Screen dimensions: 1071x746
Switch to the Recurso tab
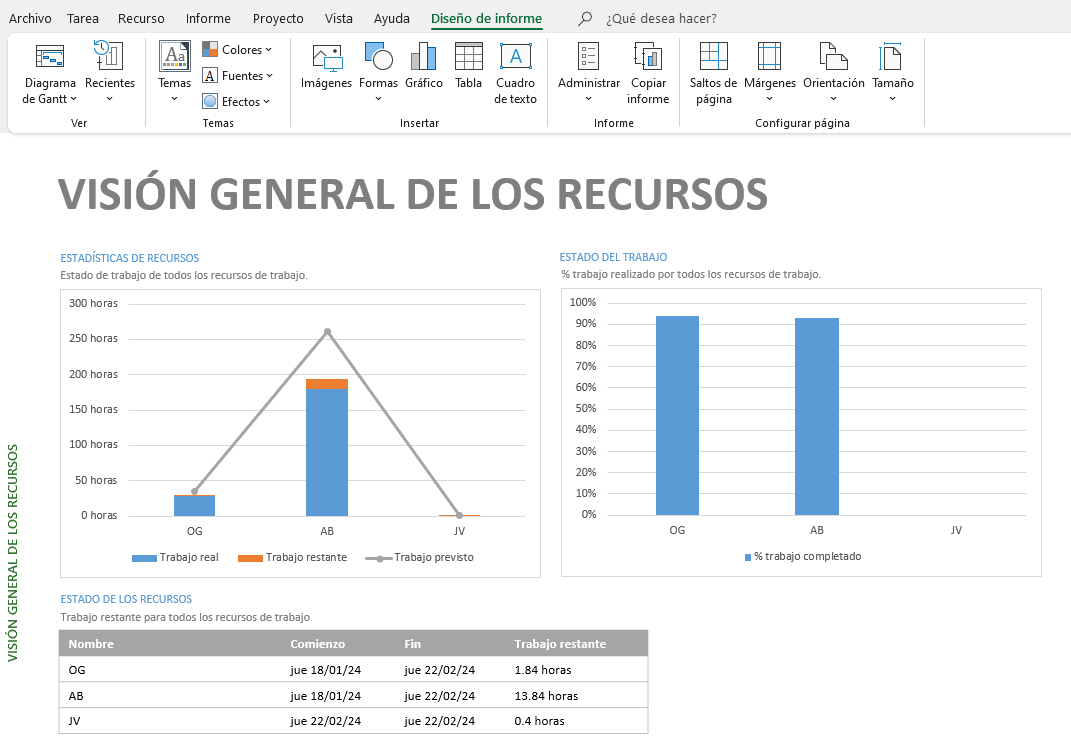click(141, 19)
